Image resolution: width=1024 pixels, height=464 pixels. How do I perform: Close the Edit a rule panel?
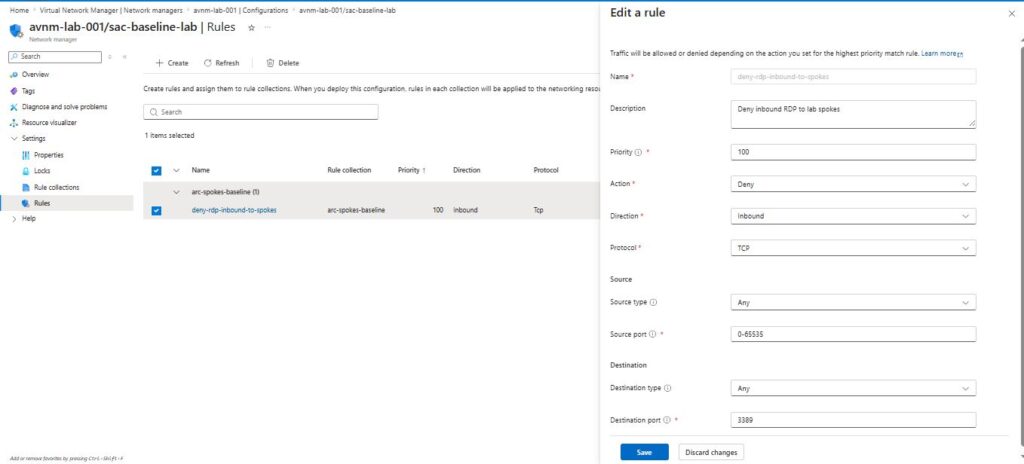(x=1012, y=14)
